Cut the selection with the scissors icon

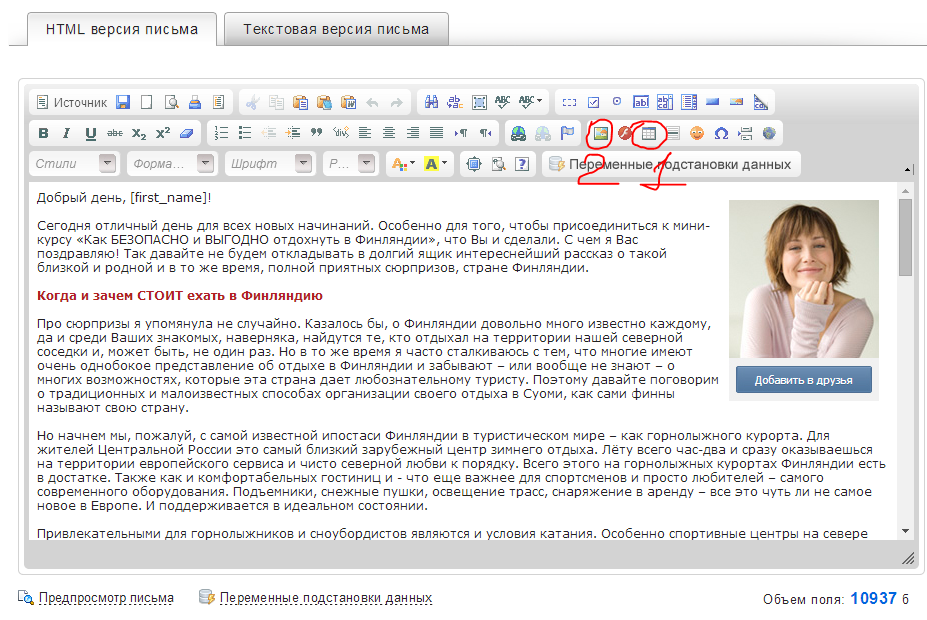[252, 102]
